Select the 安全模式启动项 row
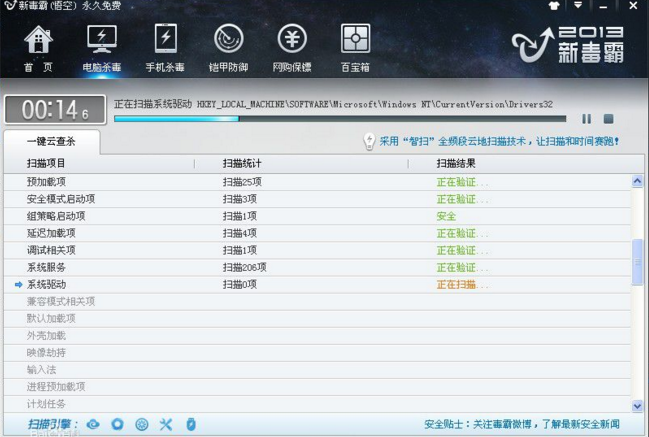The width and height of the screenshot is (649, 437). coord(317,199)
